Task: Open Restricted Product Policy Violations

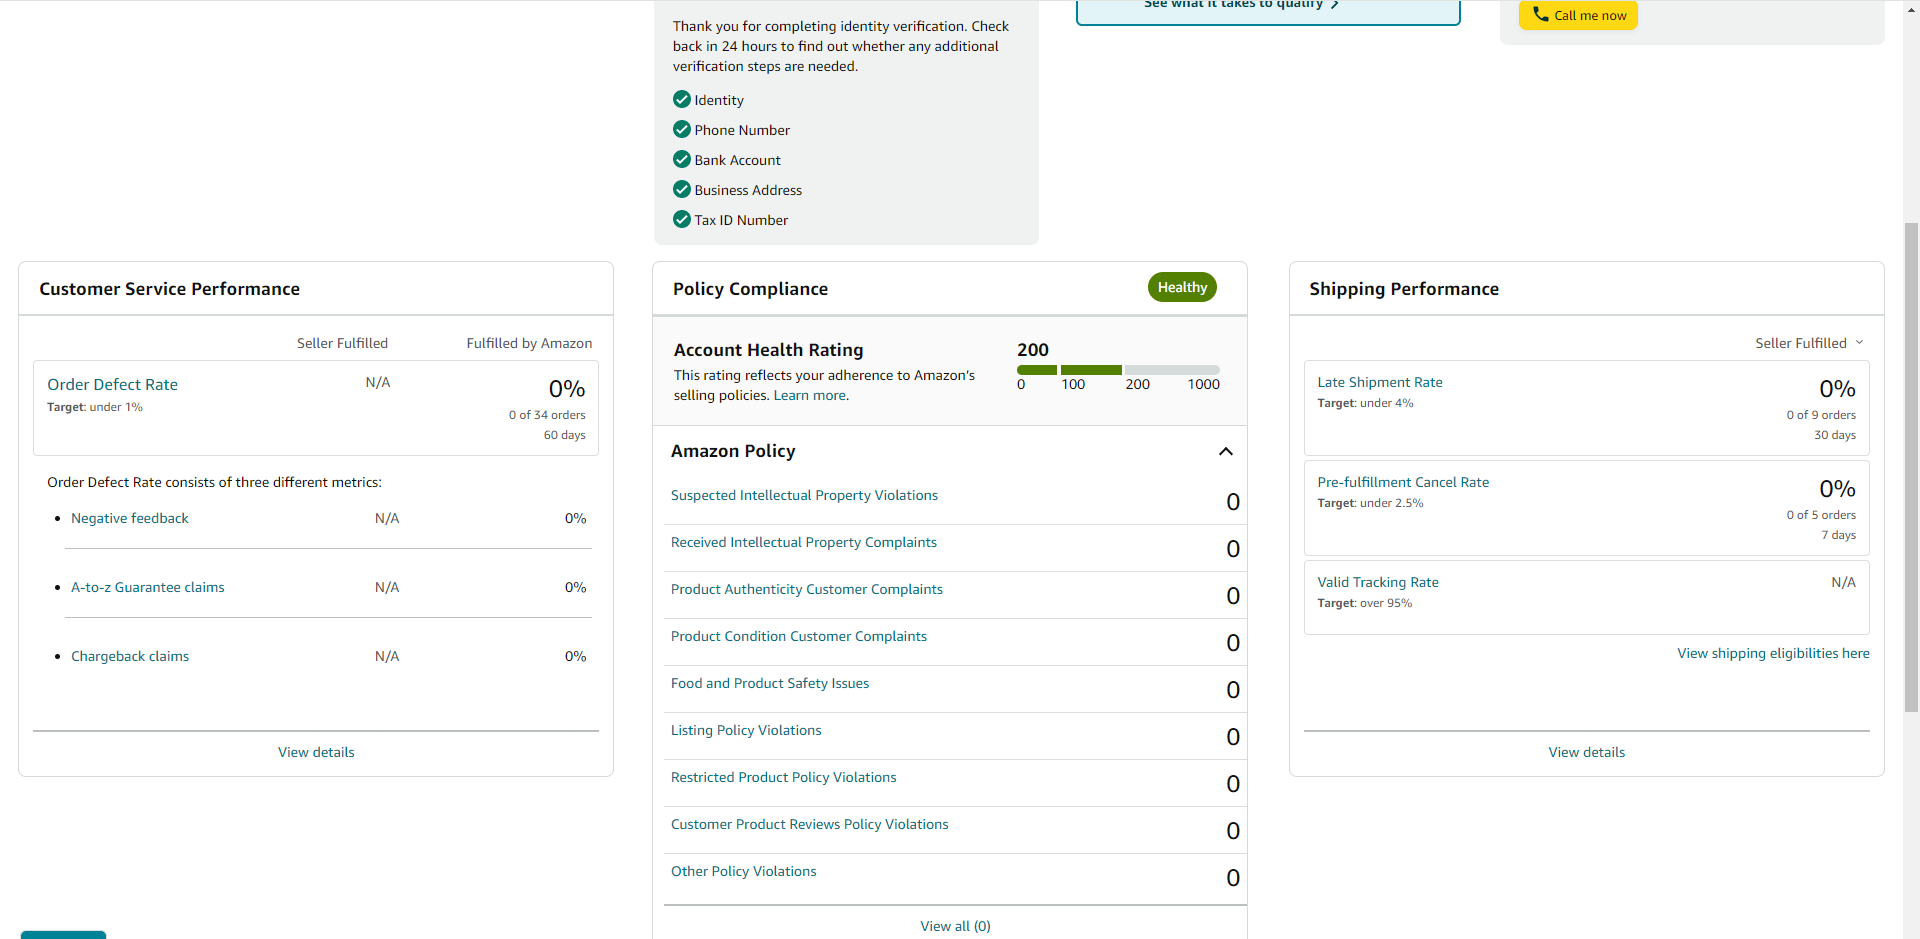Action: [783, 777]
